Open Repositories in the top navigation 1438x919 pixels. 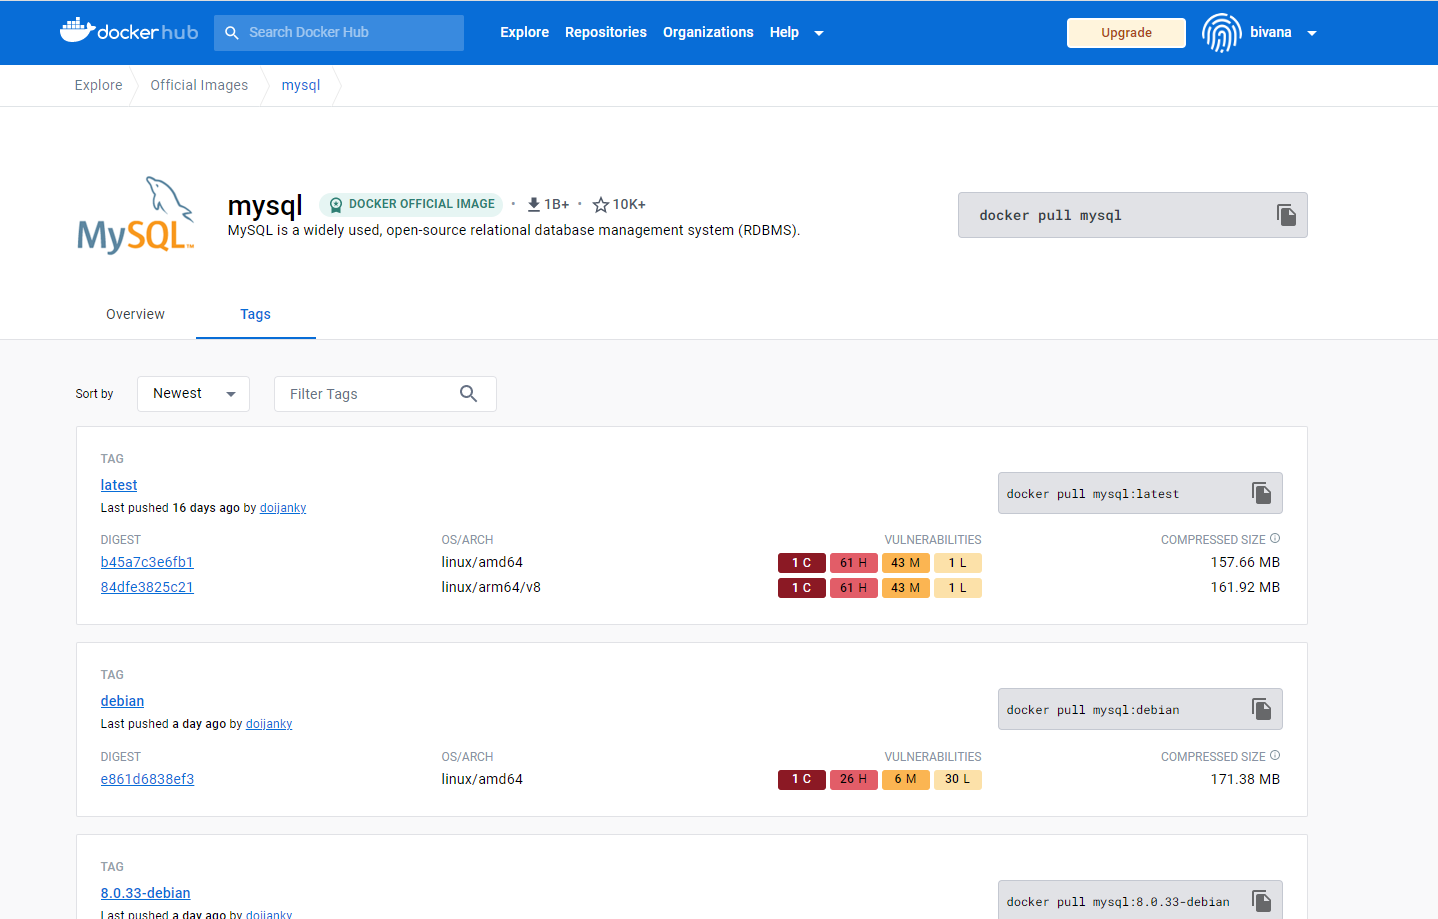pyautogui.click(x=606, y=32)
